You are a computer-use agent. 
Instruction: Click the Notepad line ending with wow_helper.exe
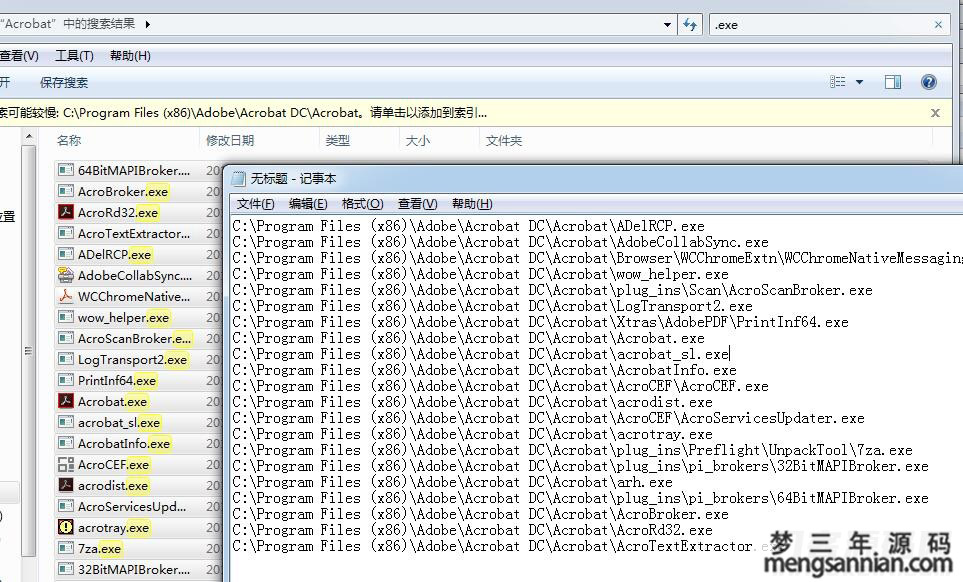click(480, 274)
